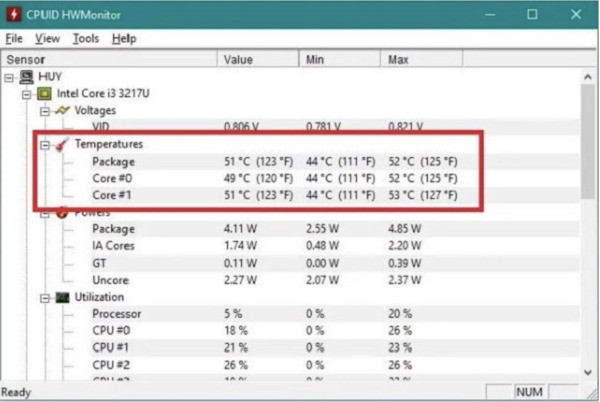Image resolution: width=600 pixels, height=402 pixels.
Task: Click the Value column header
Action: pyautogui.click(x=258, y=59)
